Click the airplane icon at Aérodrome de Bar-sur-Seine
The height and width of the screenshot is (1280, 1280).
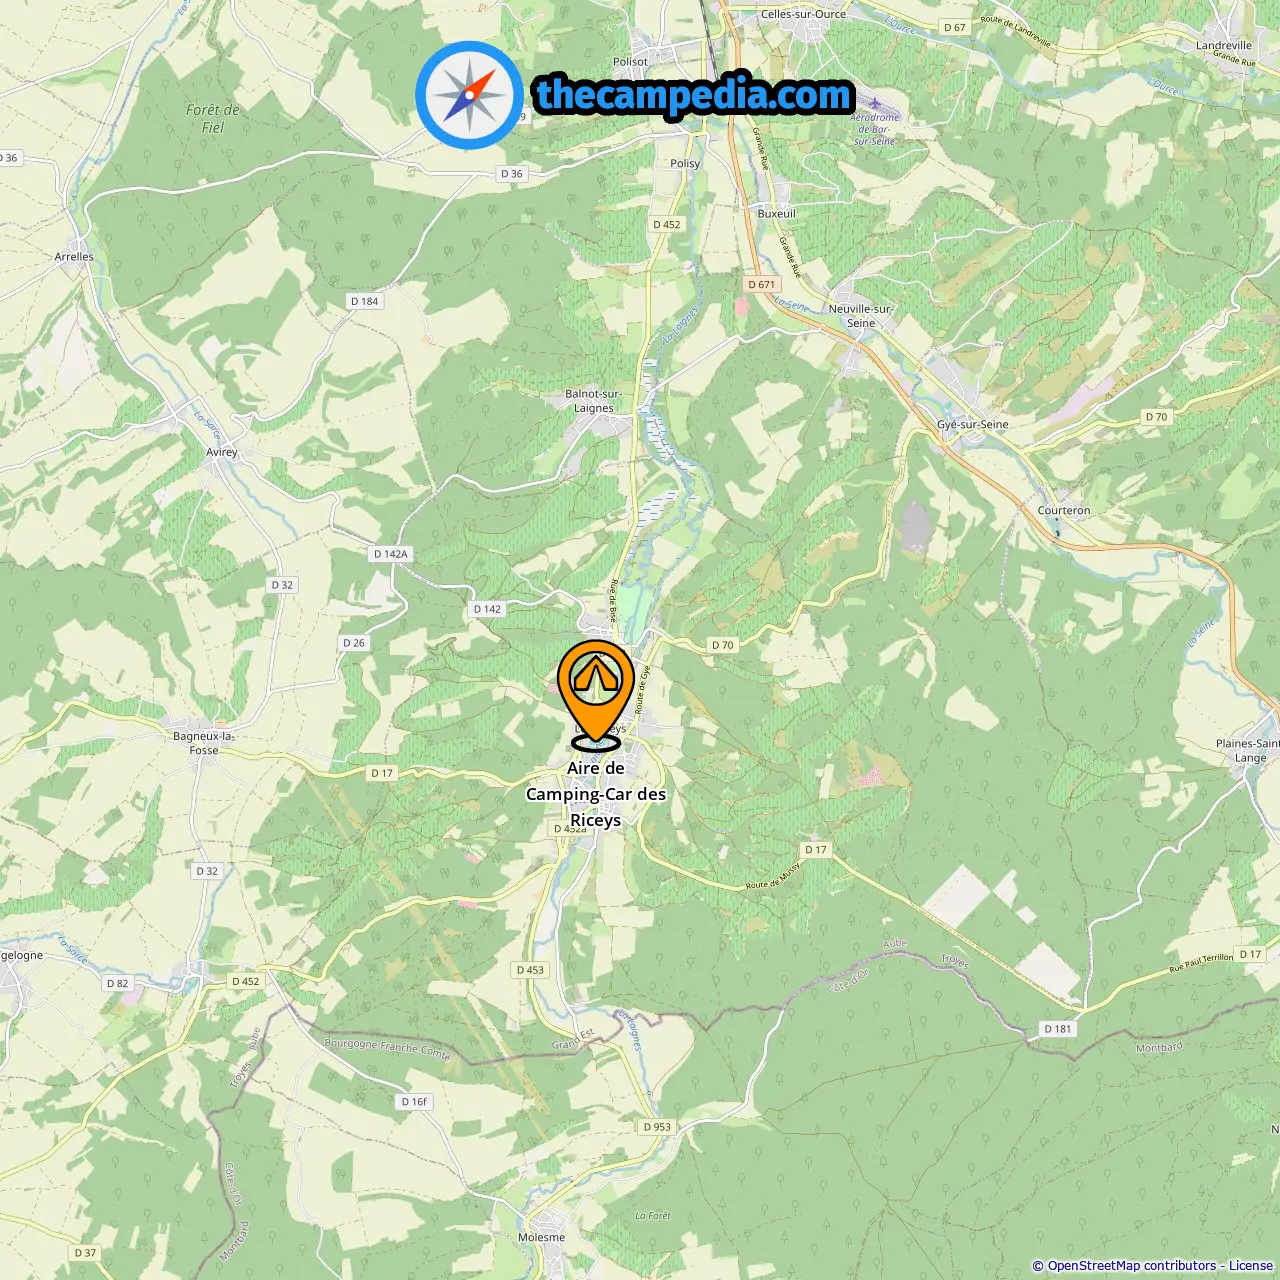click(875, 103)
